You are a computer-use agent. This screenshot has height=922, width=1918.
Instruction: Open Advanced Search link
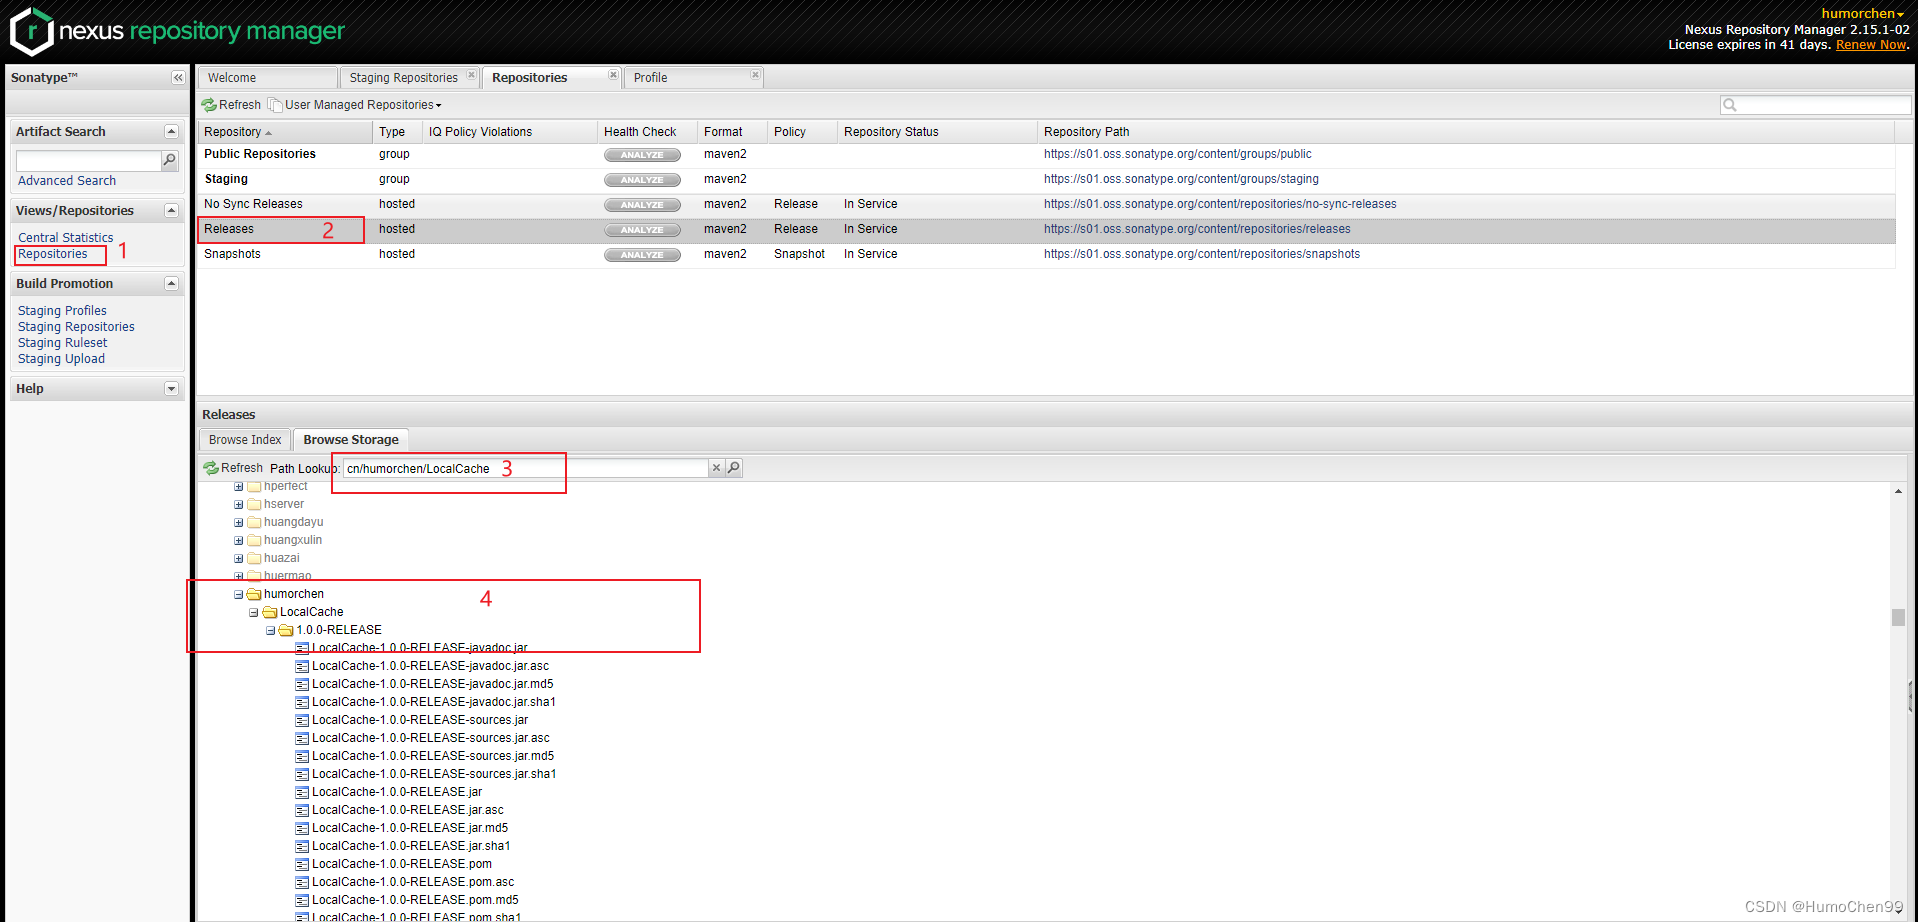point(67,181)
